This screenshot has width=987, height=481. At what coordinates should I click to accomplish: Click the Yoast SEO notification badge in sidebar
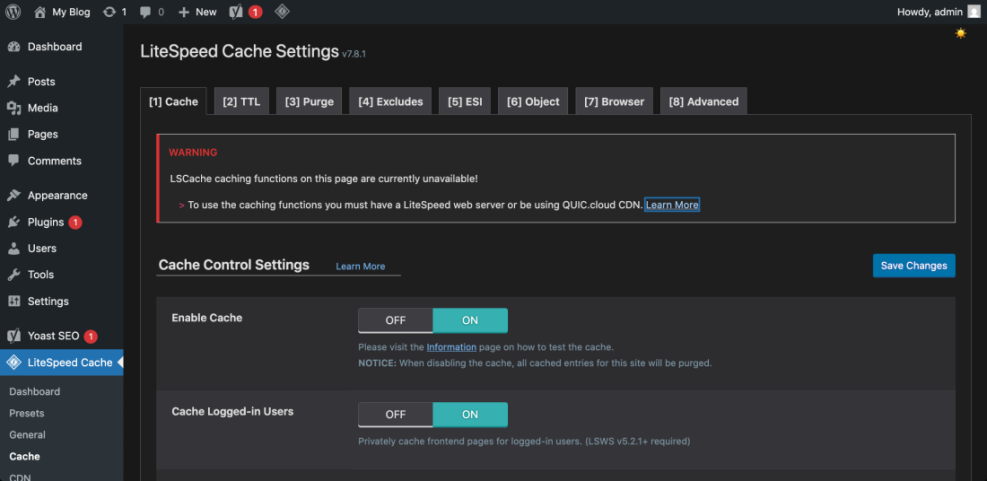(91, 336)
